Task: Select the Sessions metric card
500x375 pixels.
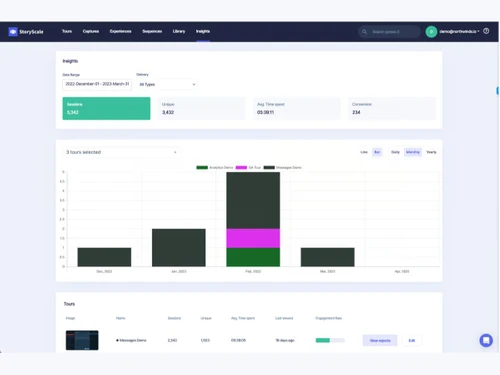Action: coord(106,108)
